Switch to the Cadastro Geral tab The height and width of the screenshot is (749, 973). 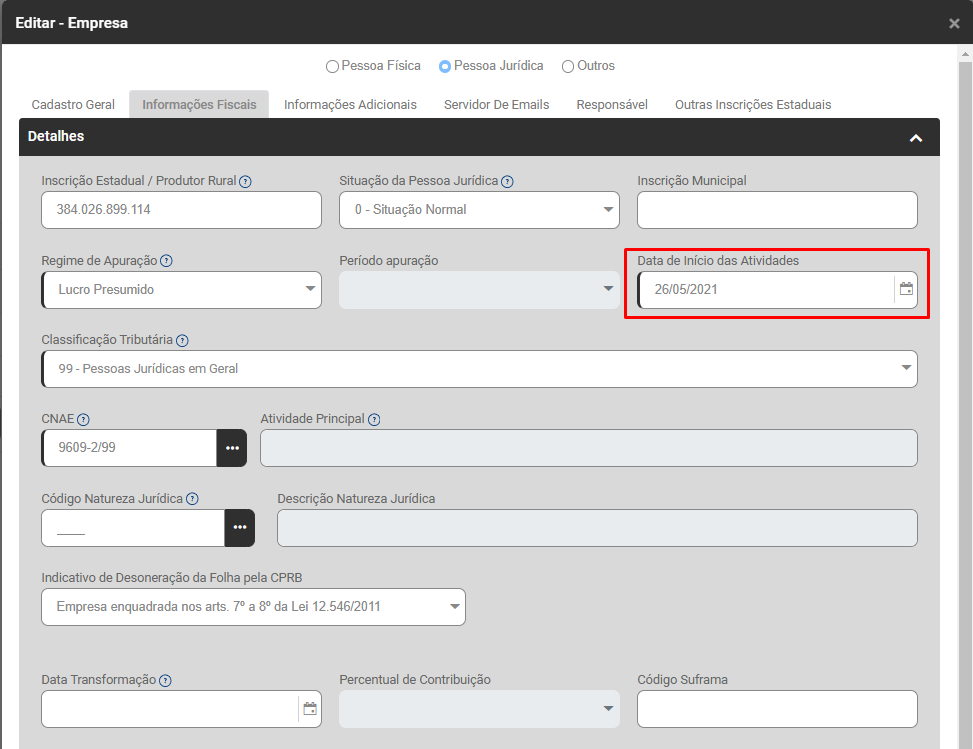point(73,105)
